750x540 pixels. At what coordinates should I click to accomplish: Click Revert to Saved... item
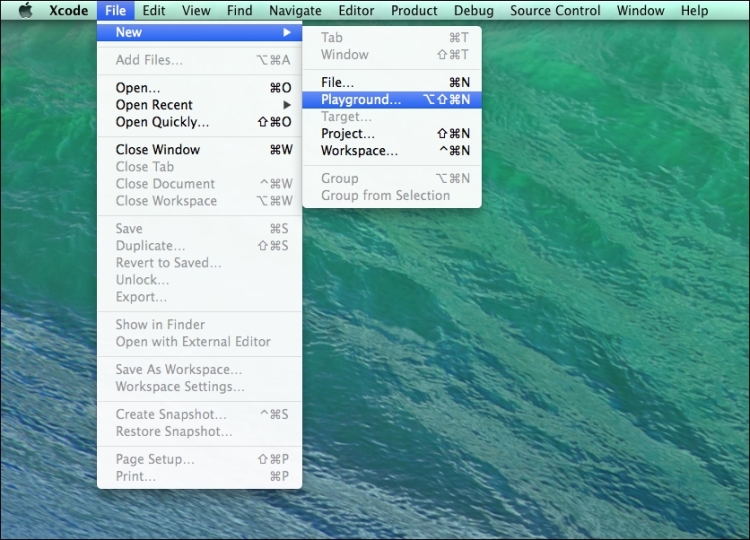coord(199,263)
